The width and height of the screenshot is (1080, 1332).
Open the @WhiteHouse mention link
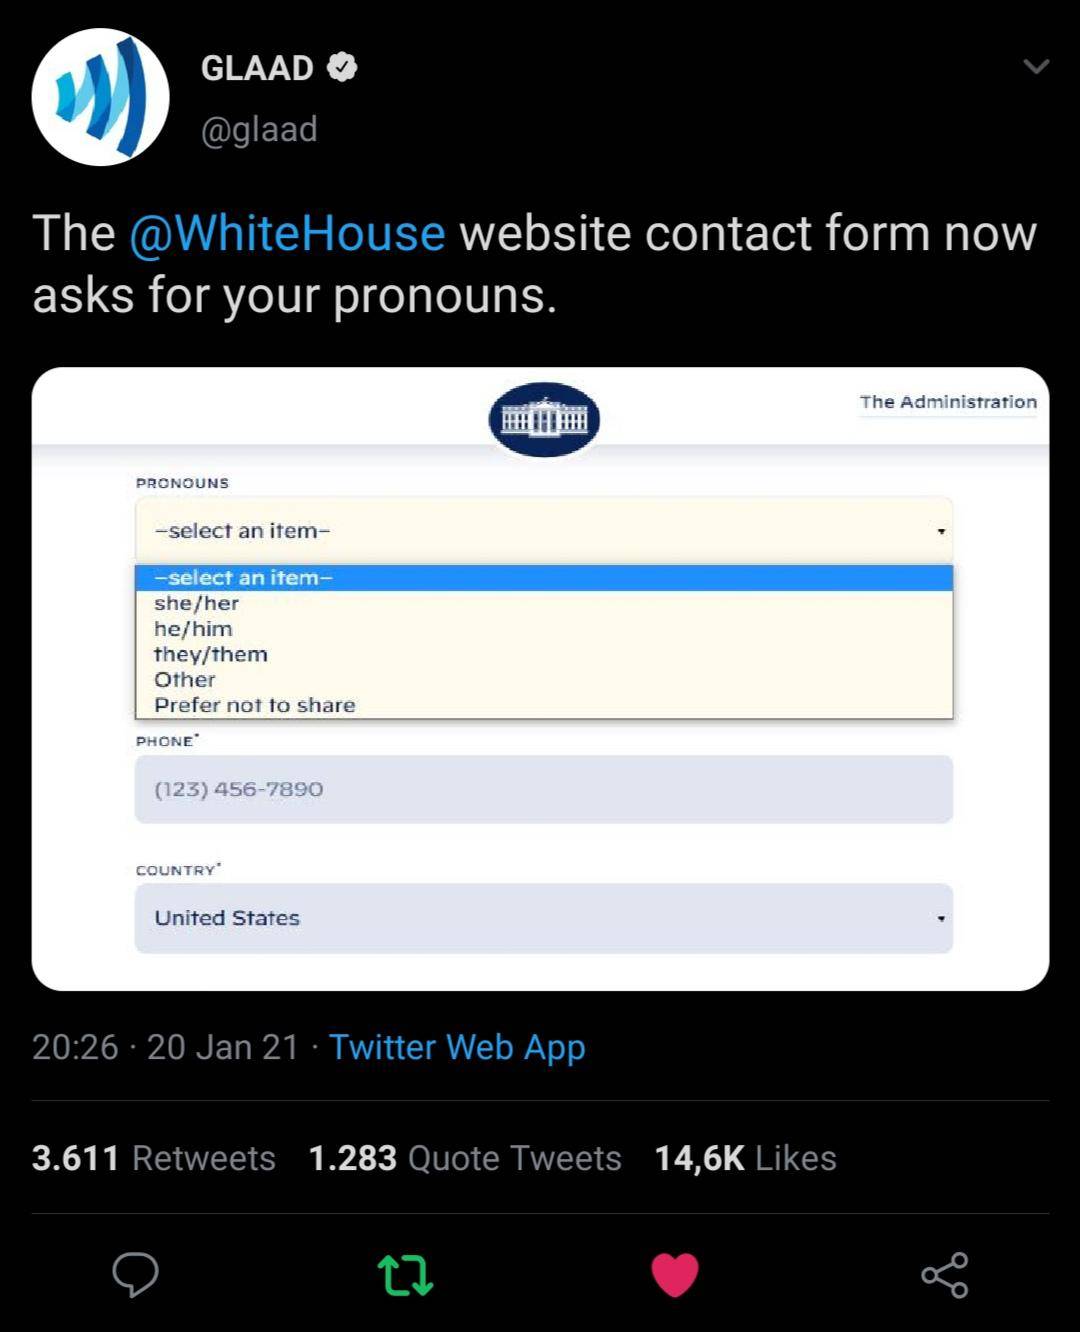[x=287, y=233]
